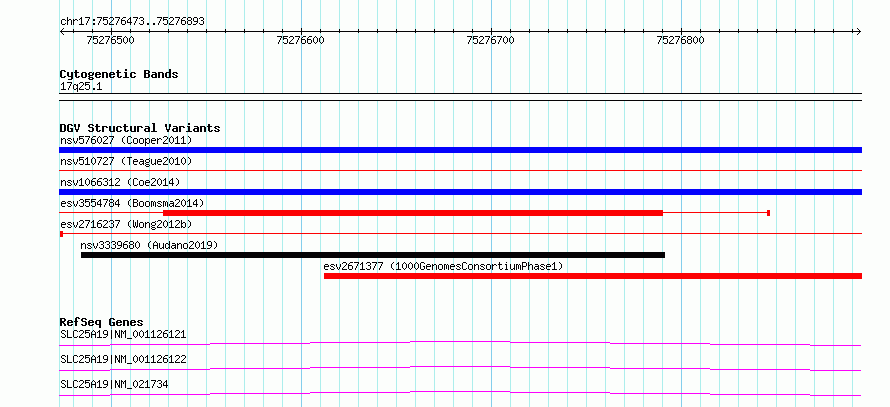Click the chr17:75276473..75276893 region label
Screen dimensions: 890x407
(x=132, y=22)
